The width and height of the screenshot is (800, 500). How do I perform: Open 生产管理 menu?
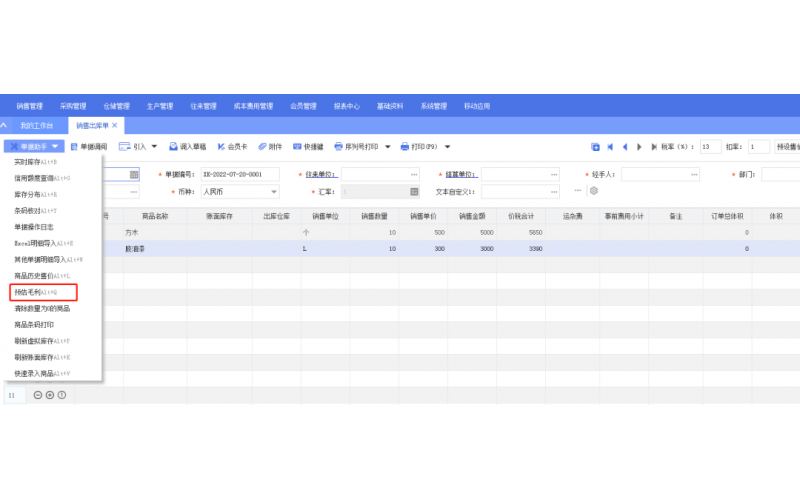[x=160, y=106]
